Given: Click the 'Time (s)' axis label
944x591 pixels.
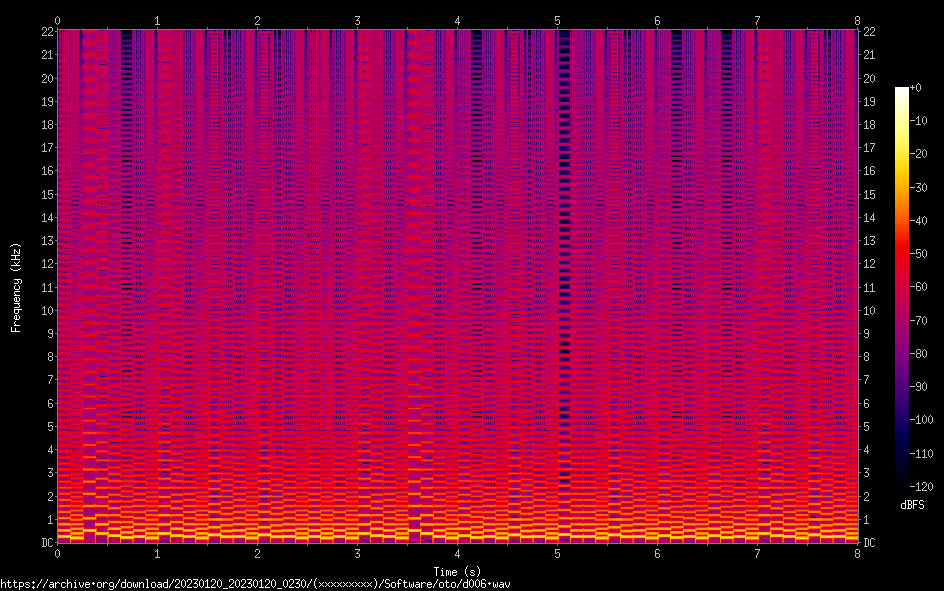Looking at the screenshot, I should pos(457,571).
